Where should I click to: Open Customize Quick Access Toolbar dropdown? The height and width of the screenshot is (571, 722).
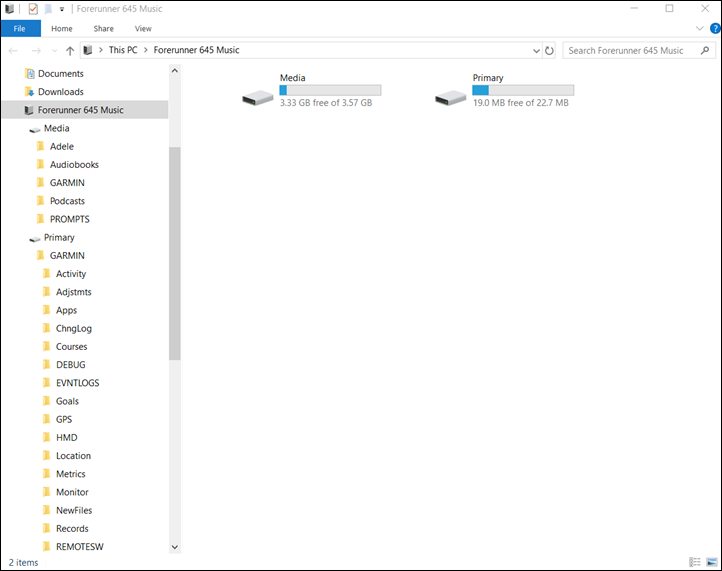click(x=62, y=9)
